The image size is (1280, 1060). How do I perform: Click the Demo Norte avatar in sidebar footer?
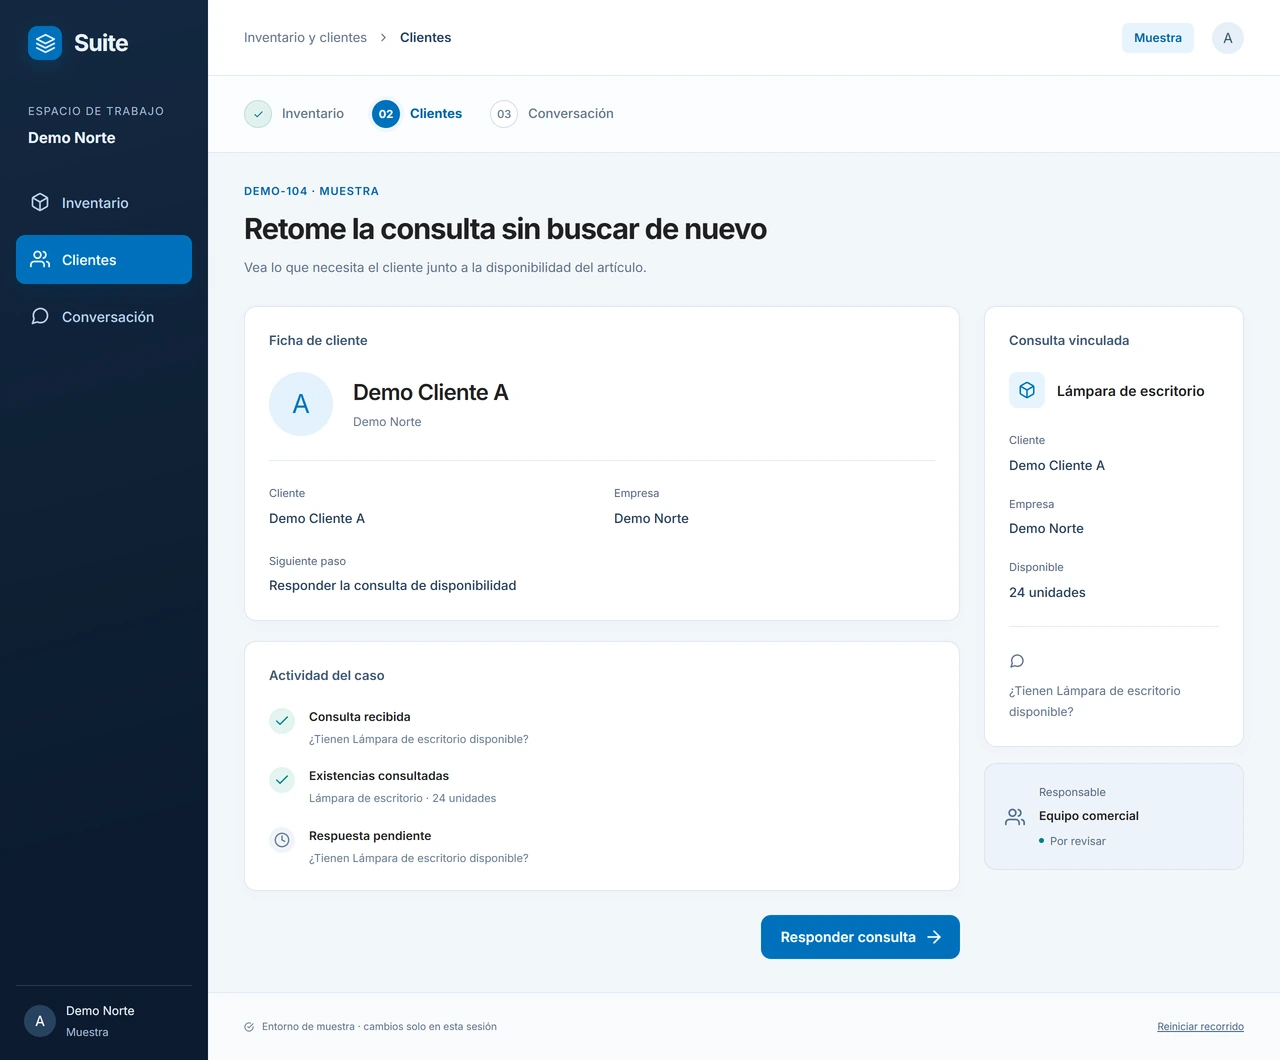click(x=40, y=1021)
